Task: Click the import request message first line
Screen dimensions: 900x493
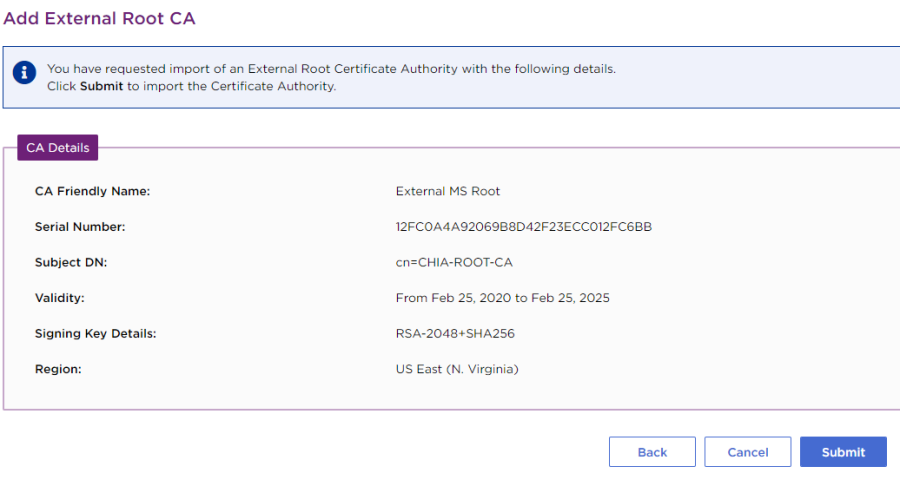Action: coord(331,69)
